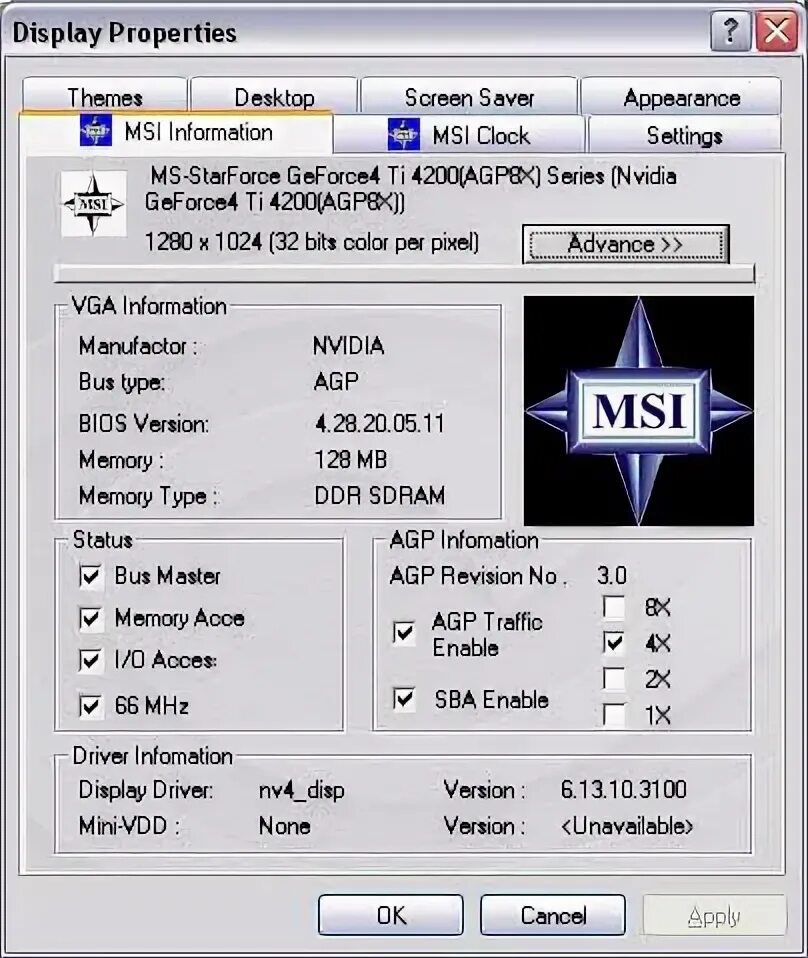Click the Mini-VDD None value
Image resolution: width=808 pixels, height=958 pixels.
tap(284, 826)
